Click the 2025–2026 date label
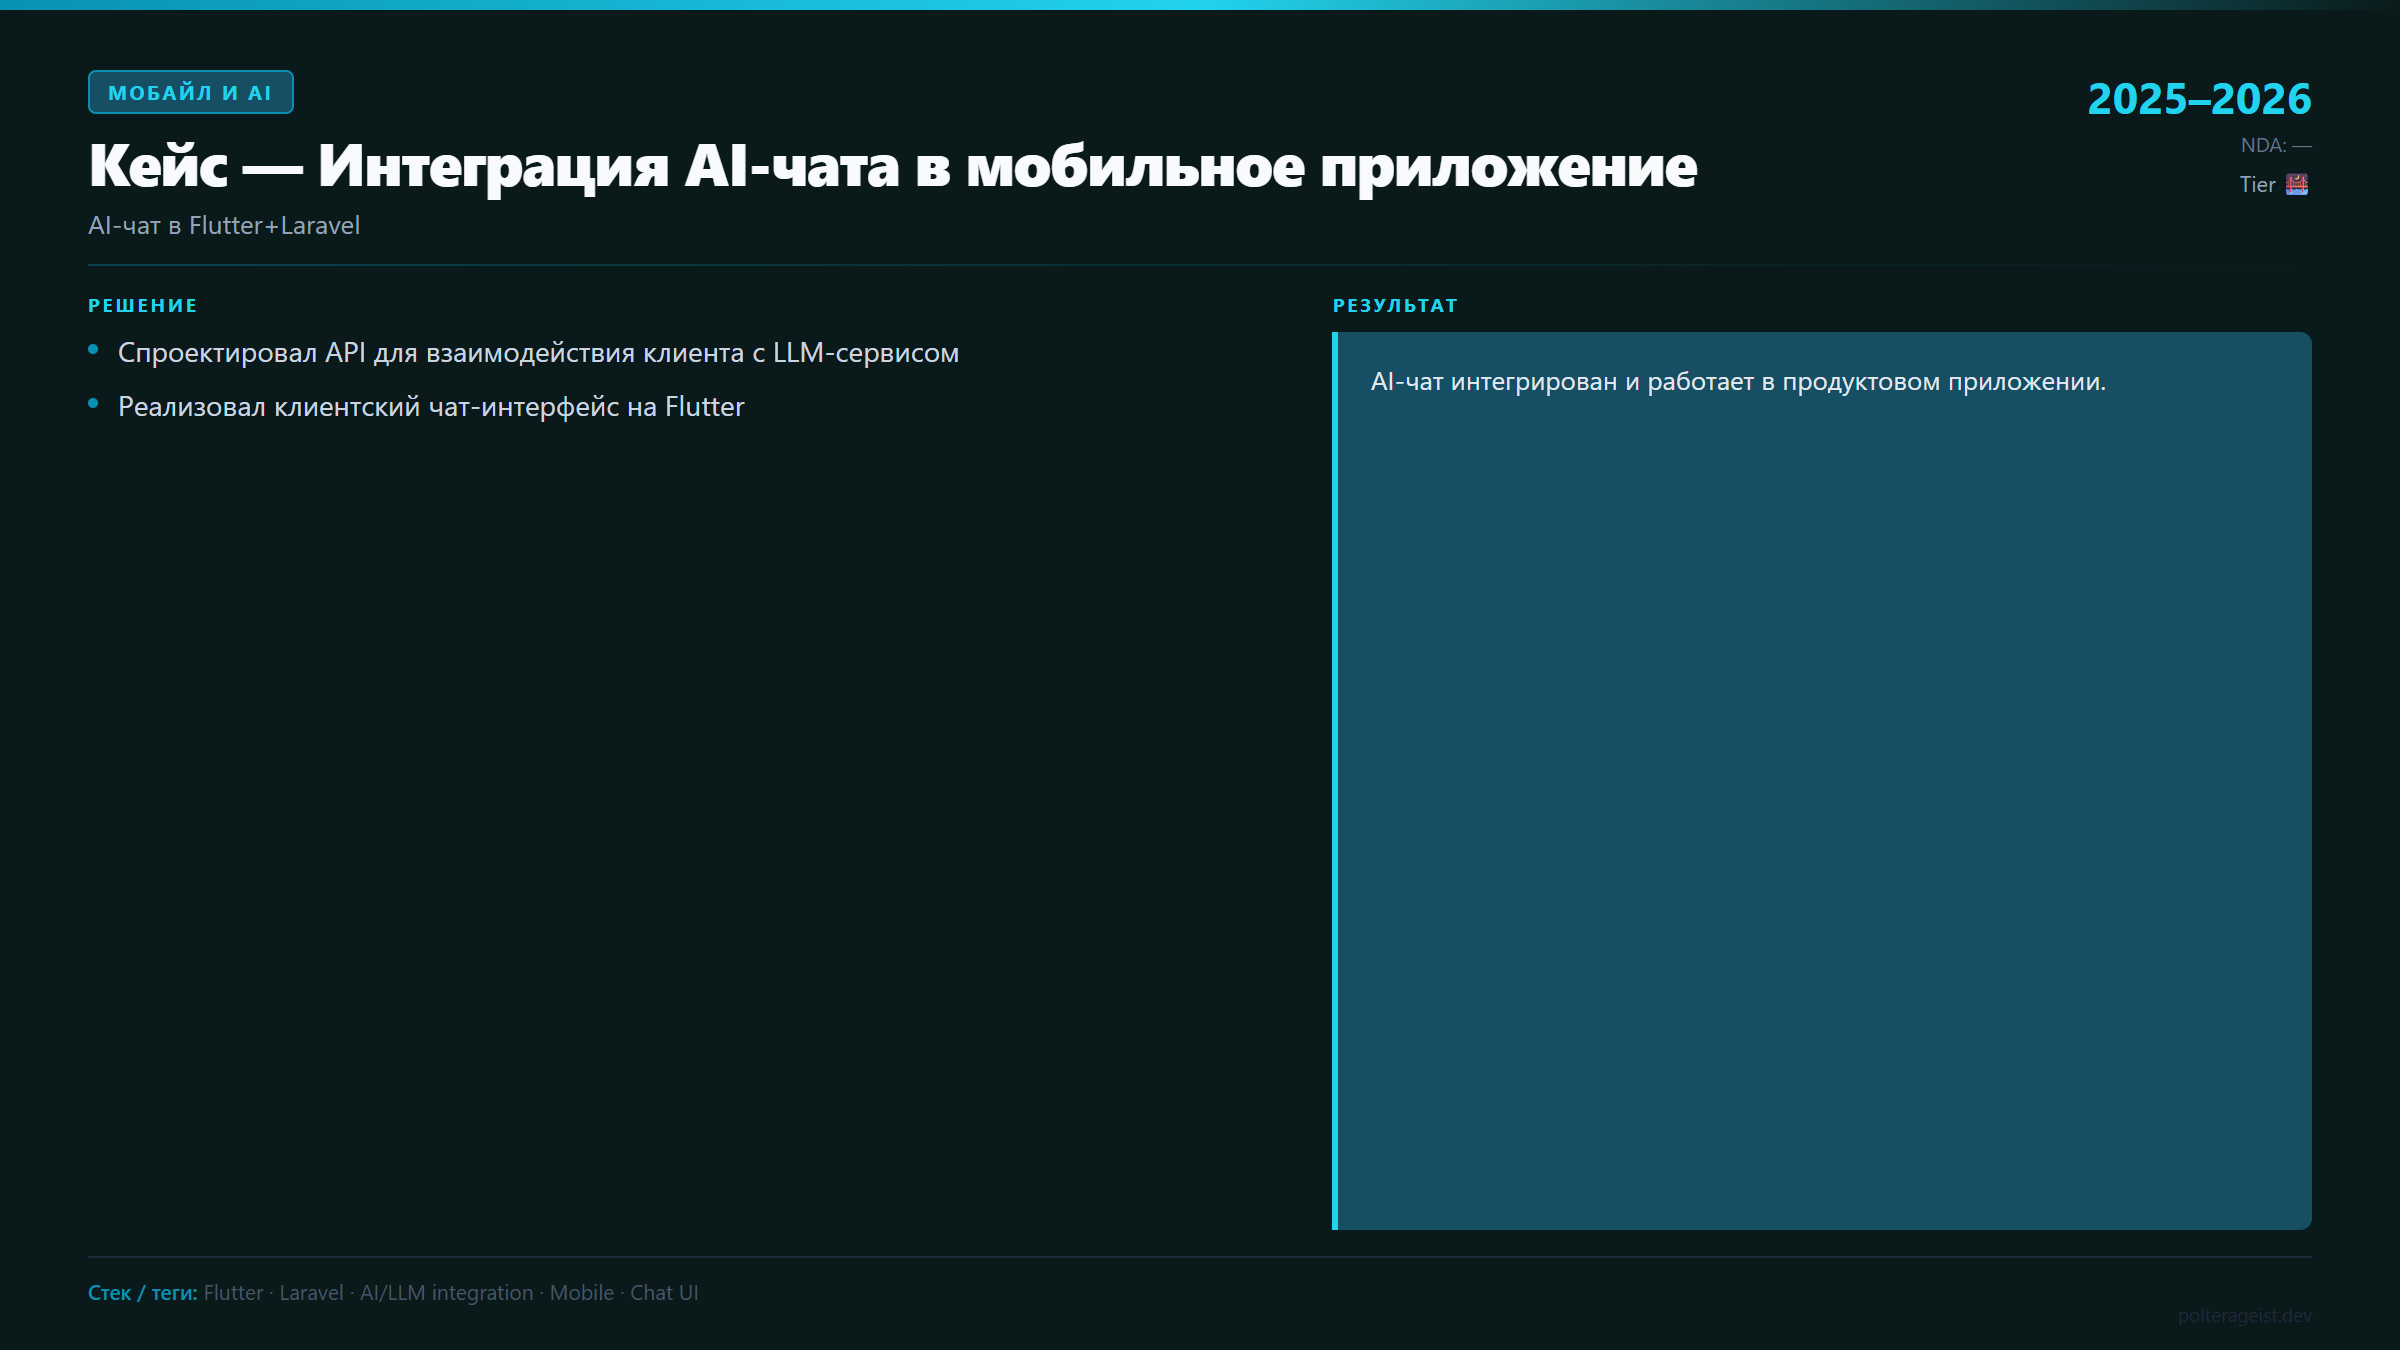This screenshot has height=1350, width=2400. [x=2199, y=99]
